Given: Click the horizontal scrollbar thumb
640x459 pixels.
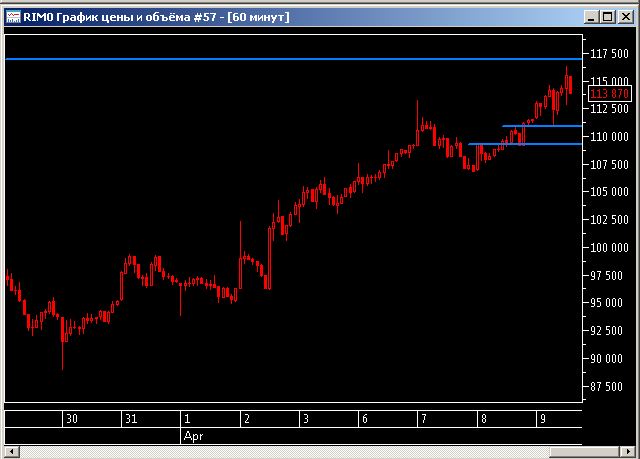Looking at the screenshot, I should pyautogui.click(x=584, y=452).
